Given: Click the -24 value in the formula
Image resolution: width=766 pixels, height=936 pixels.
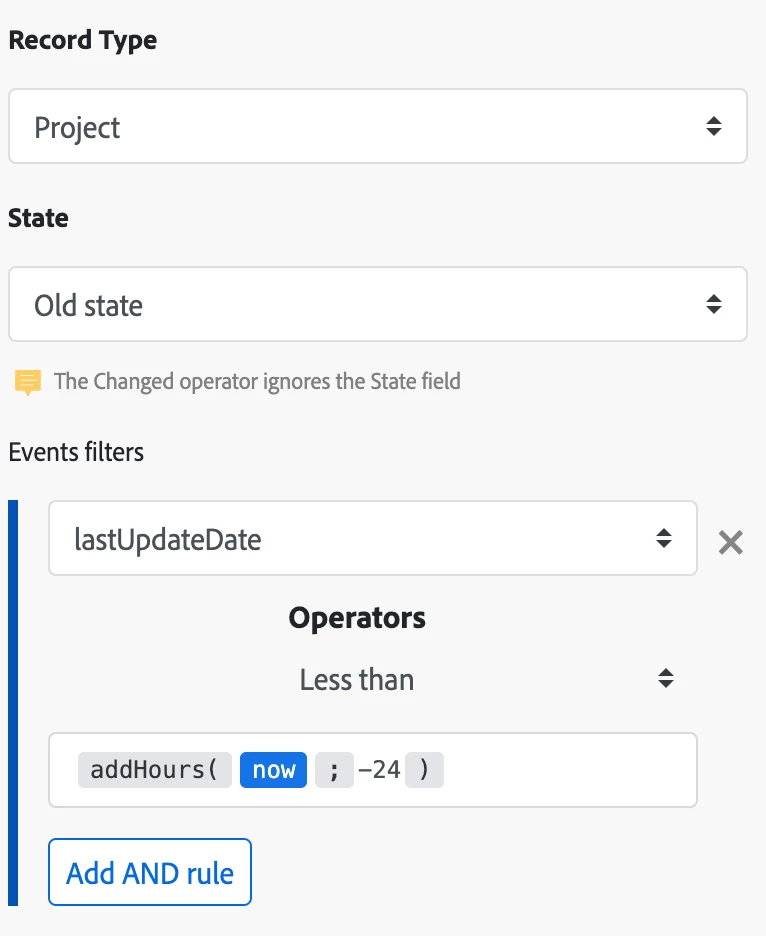Looking at the screenshot, I should 380,769.
